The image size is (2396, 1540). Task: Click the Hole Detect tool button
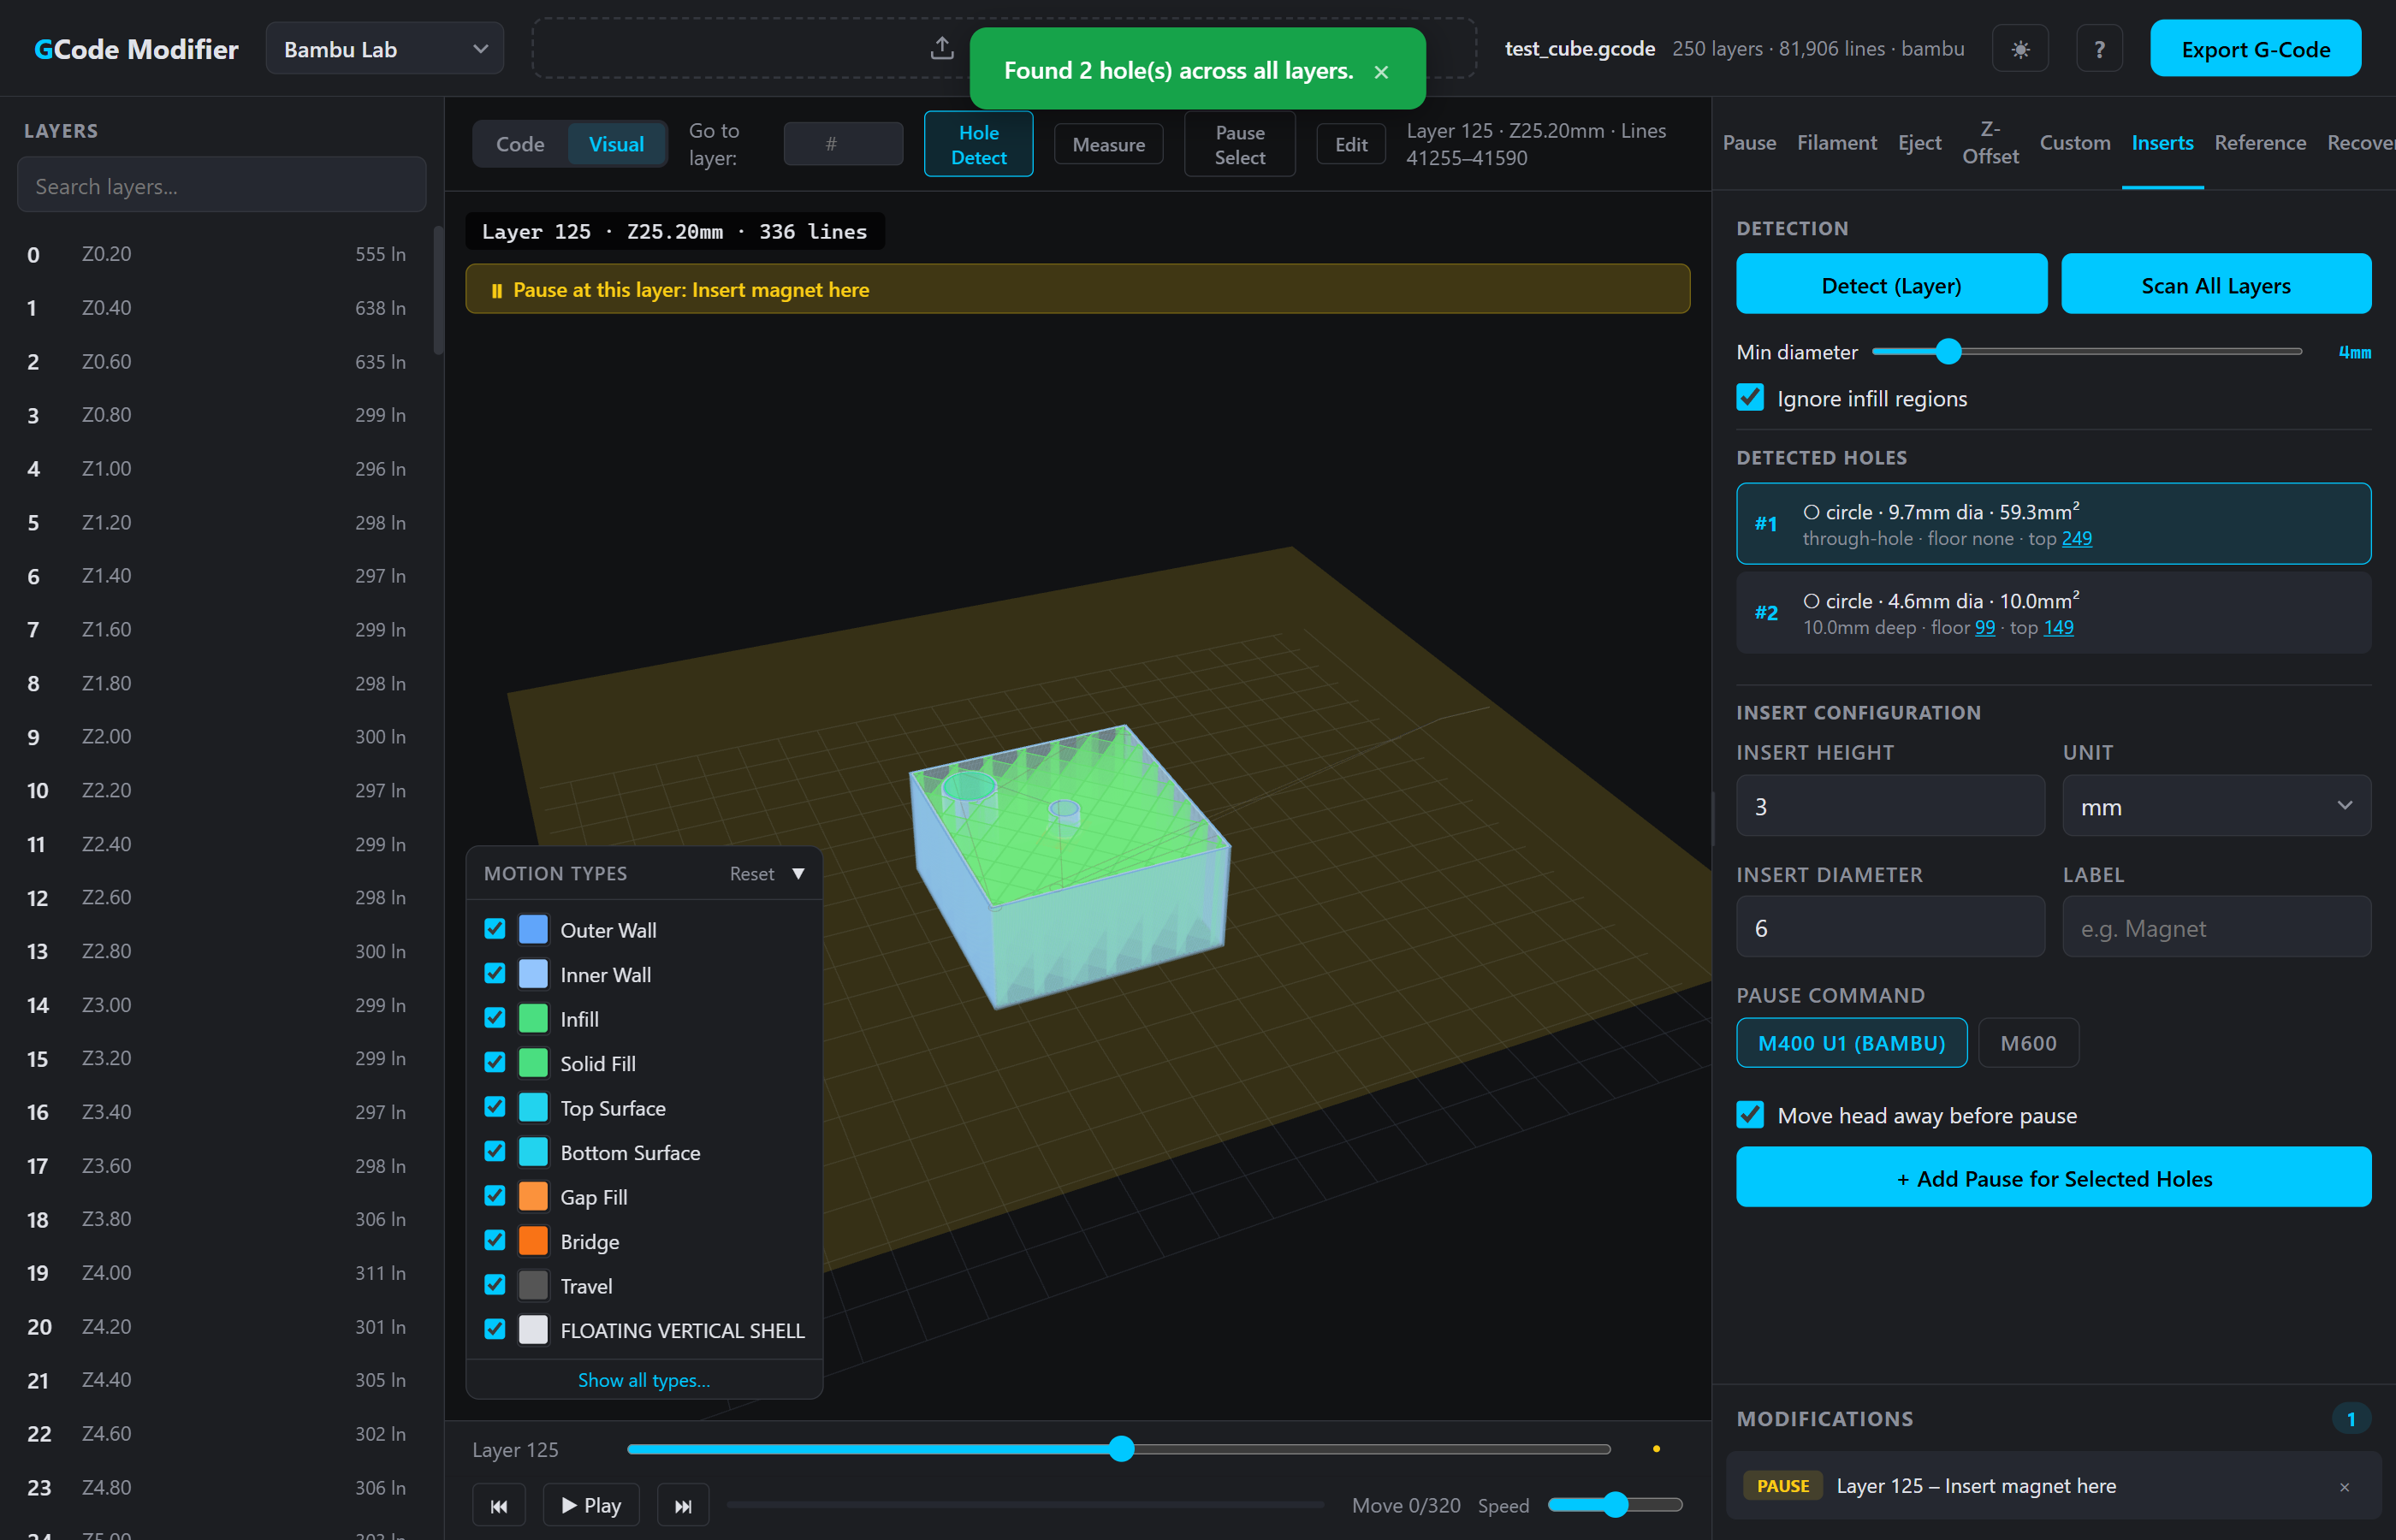978,145
